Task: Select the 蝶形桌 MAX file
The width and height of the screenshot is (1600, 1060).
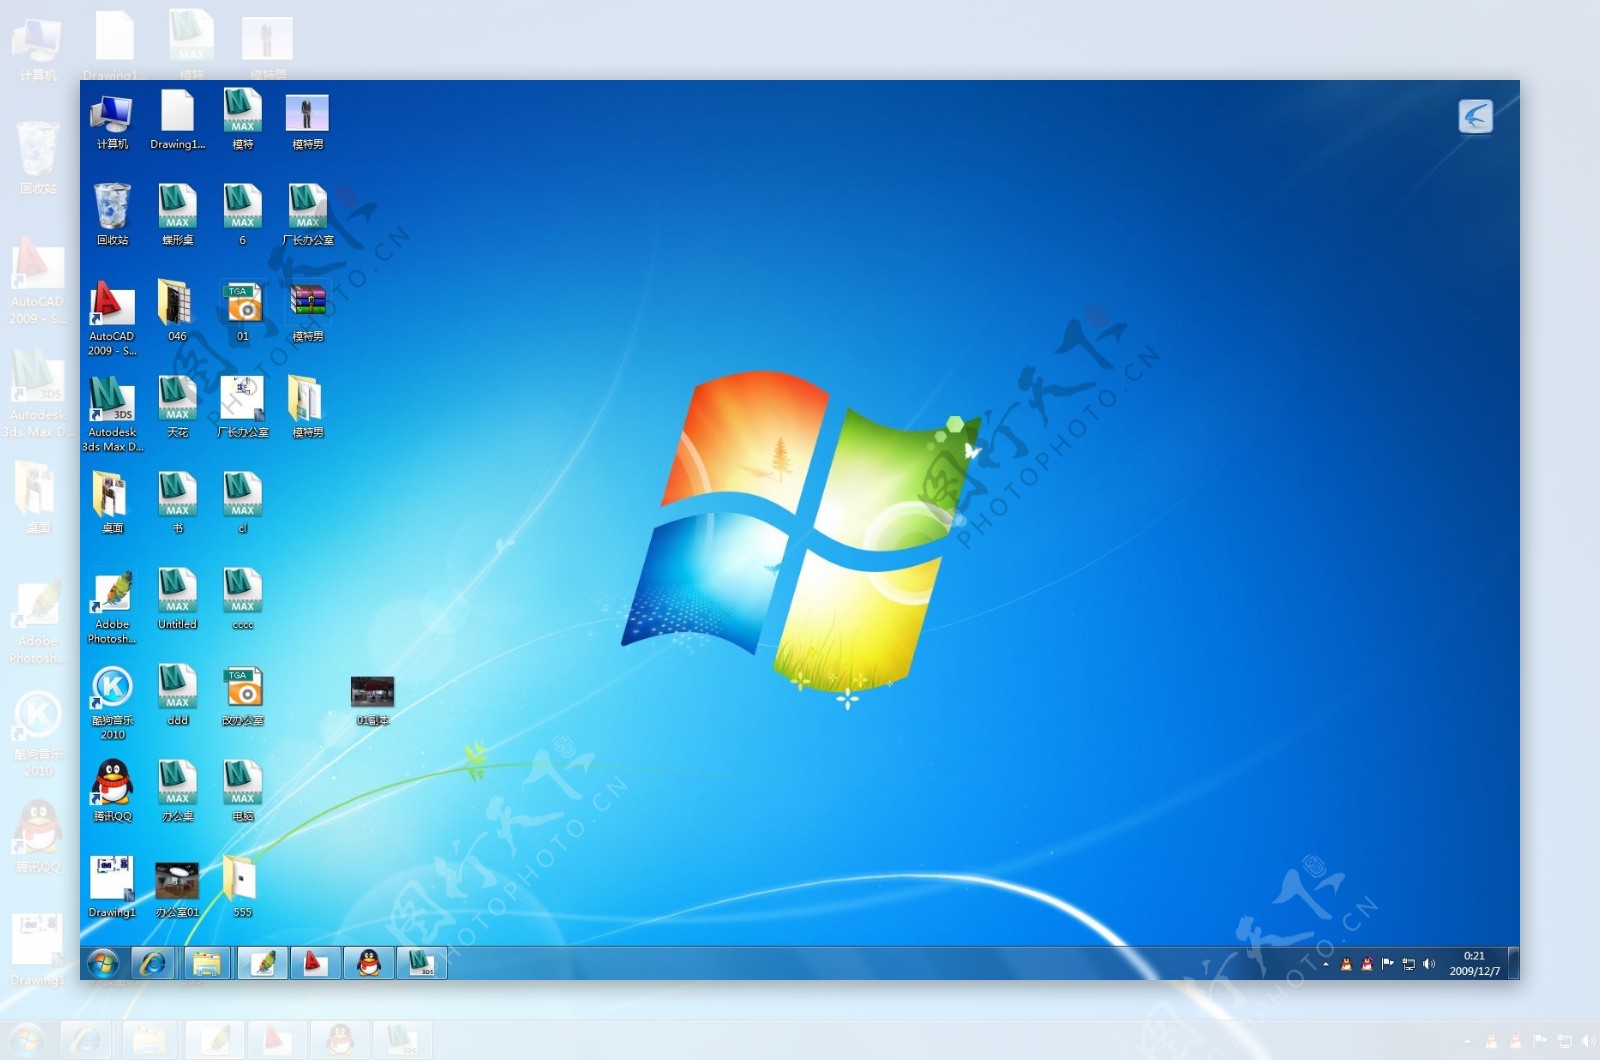Action: [x=177, y=215]
